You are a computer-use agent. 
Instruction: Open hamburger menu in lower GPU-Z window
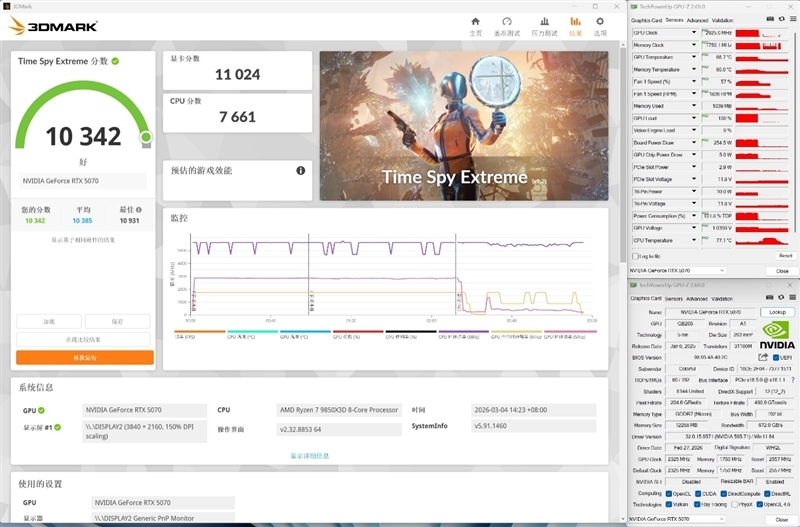[x=793, y=297]
